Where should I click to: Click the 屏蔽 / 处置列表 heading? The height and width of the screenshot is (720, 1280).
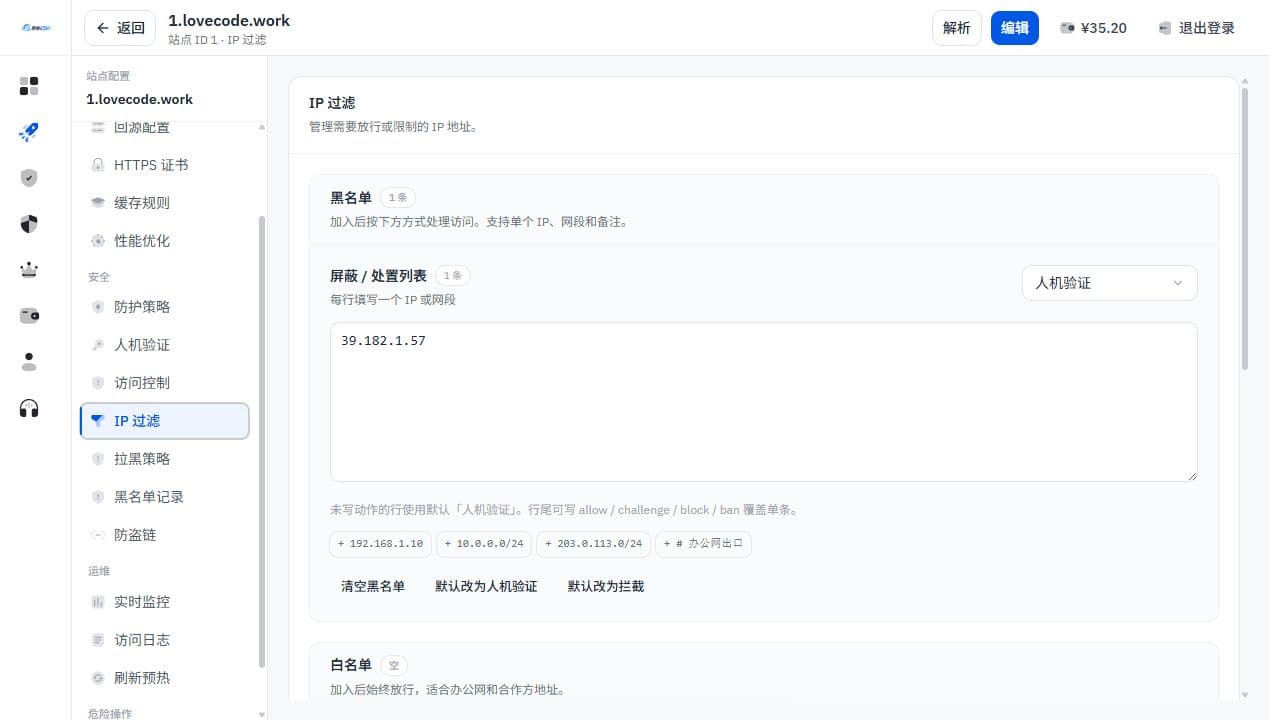point(378,276)
